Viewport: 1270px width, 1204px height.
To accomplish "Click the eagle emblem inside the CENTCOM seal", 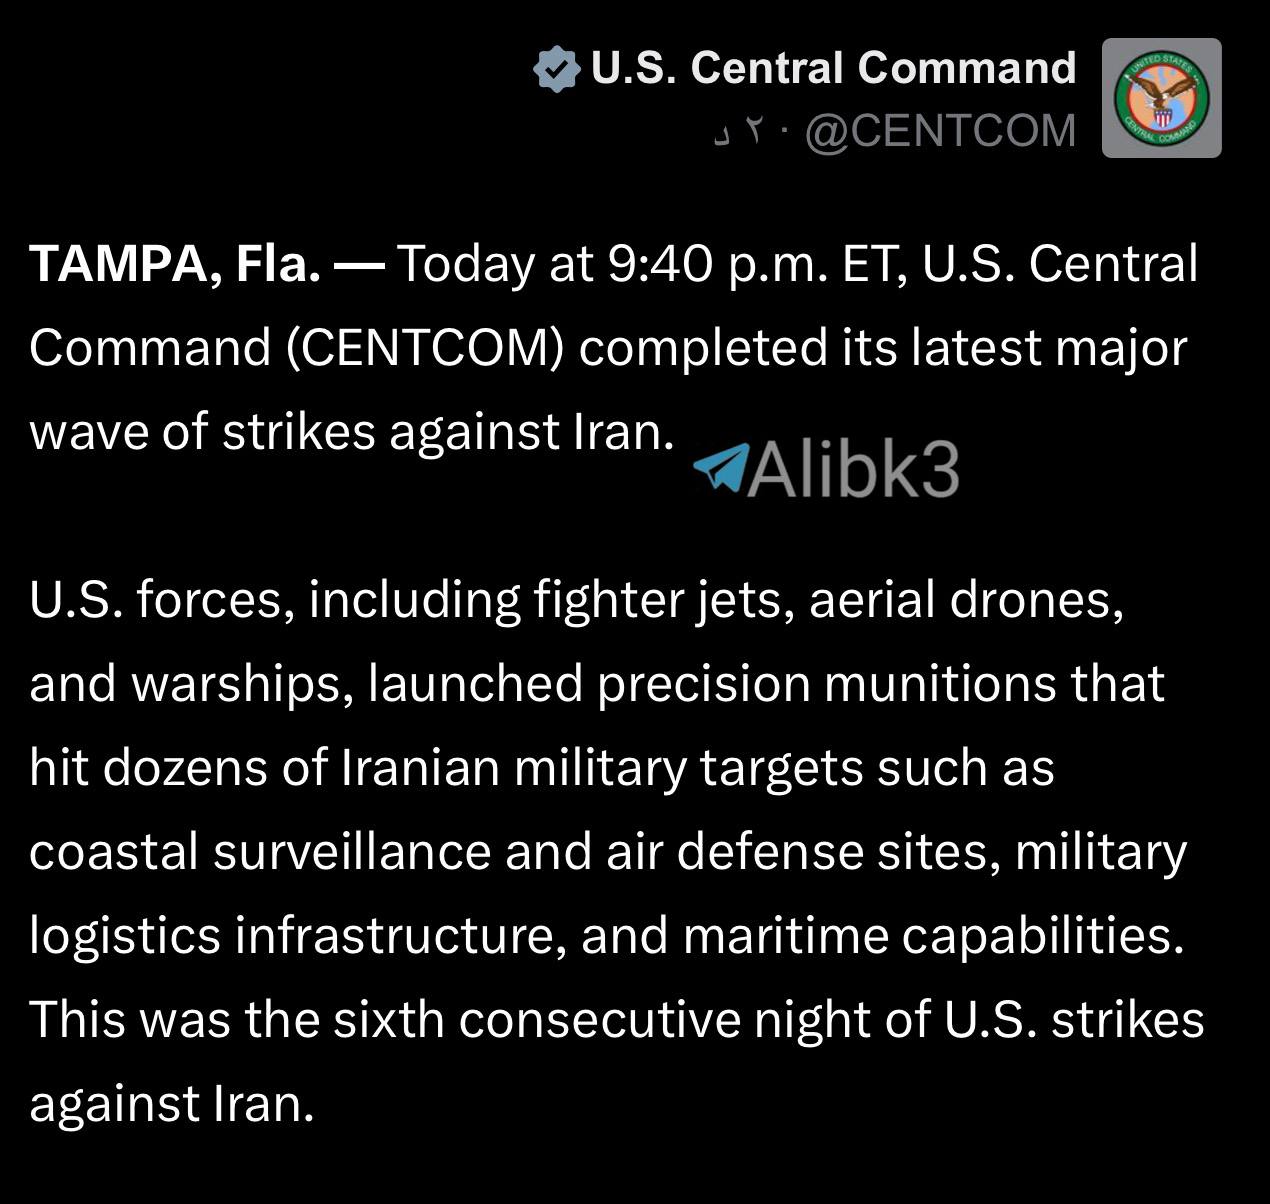I will [x=1162, y=98].
